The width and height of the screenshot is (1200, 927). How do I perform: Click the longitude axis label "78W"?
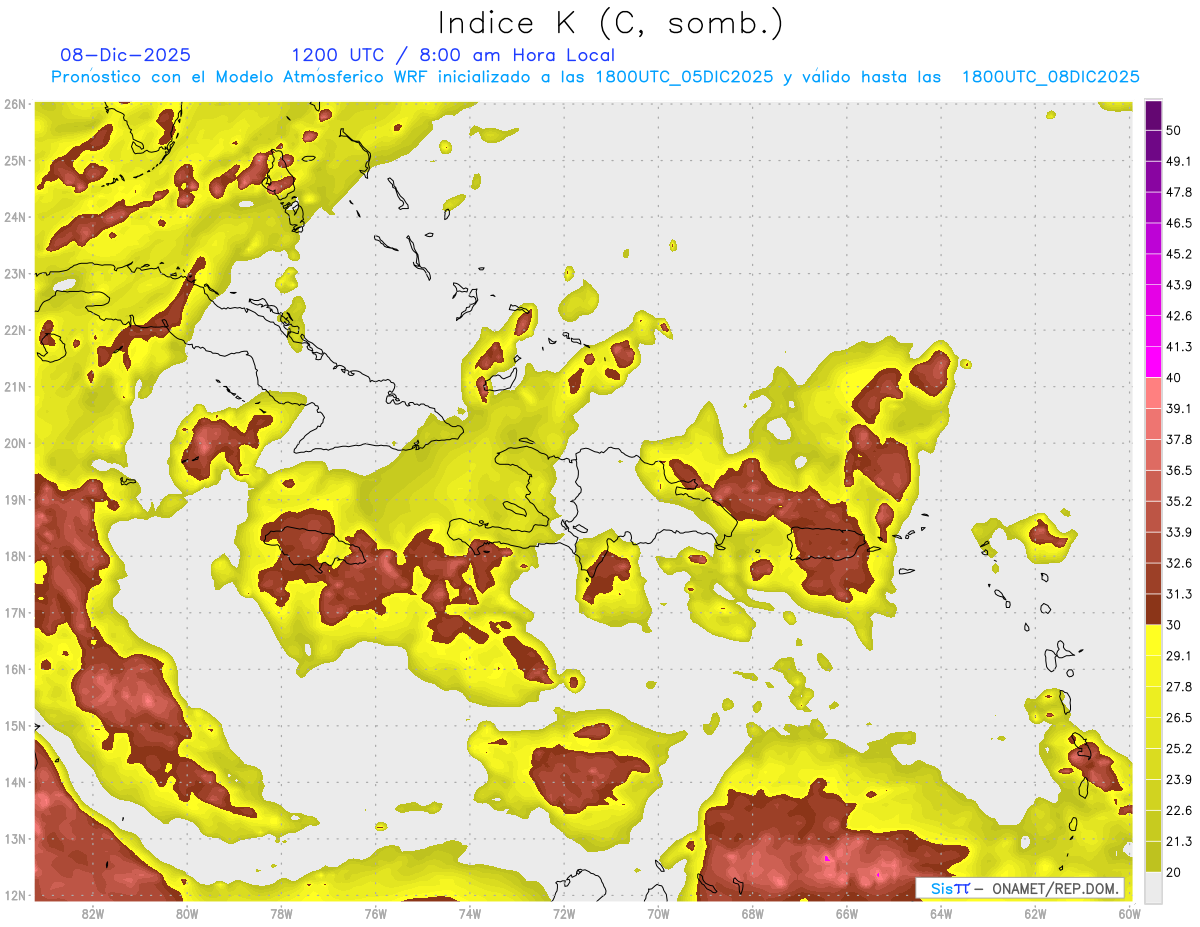pyautogui.click(x=281, y=913)
